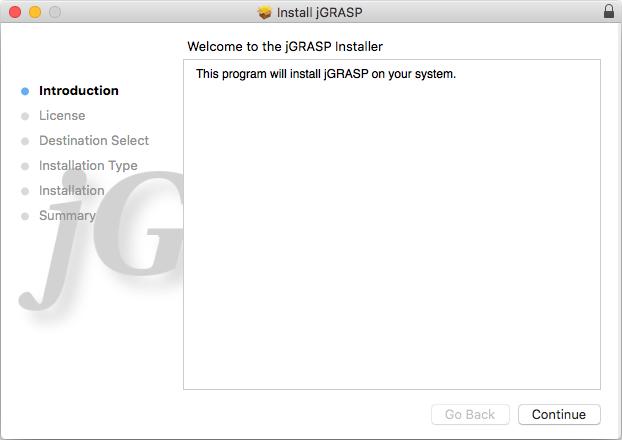Click the installer welcome message text

[325, 74]
